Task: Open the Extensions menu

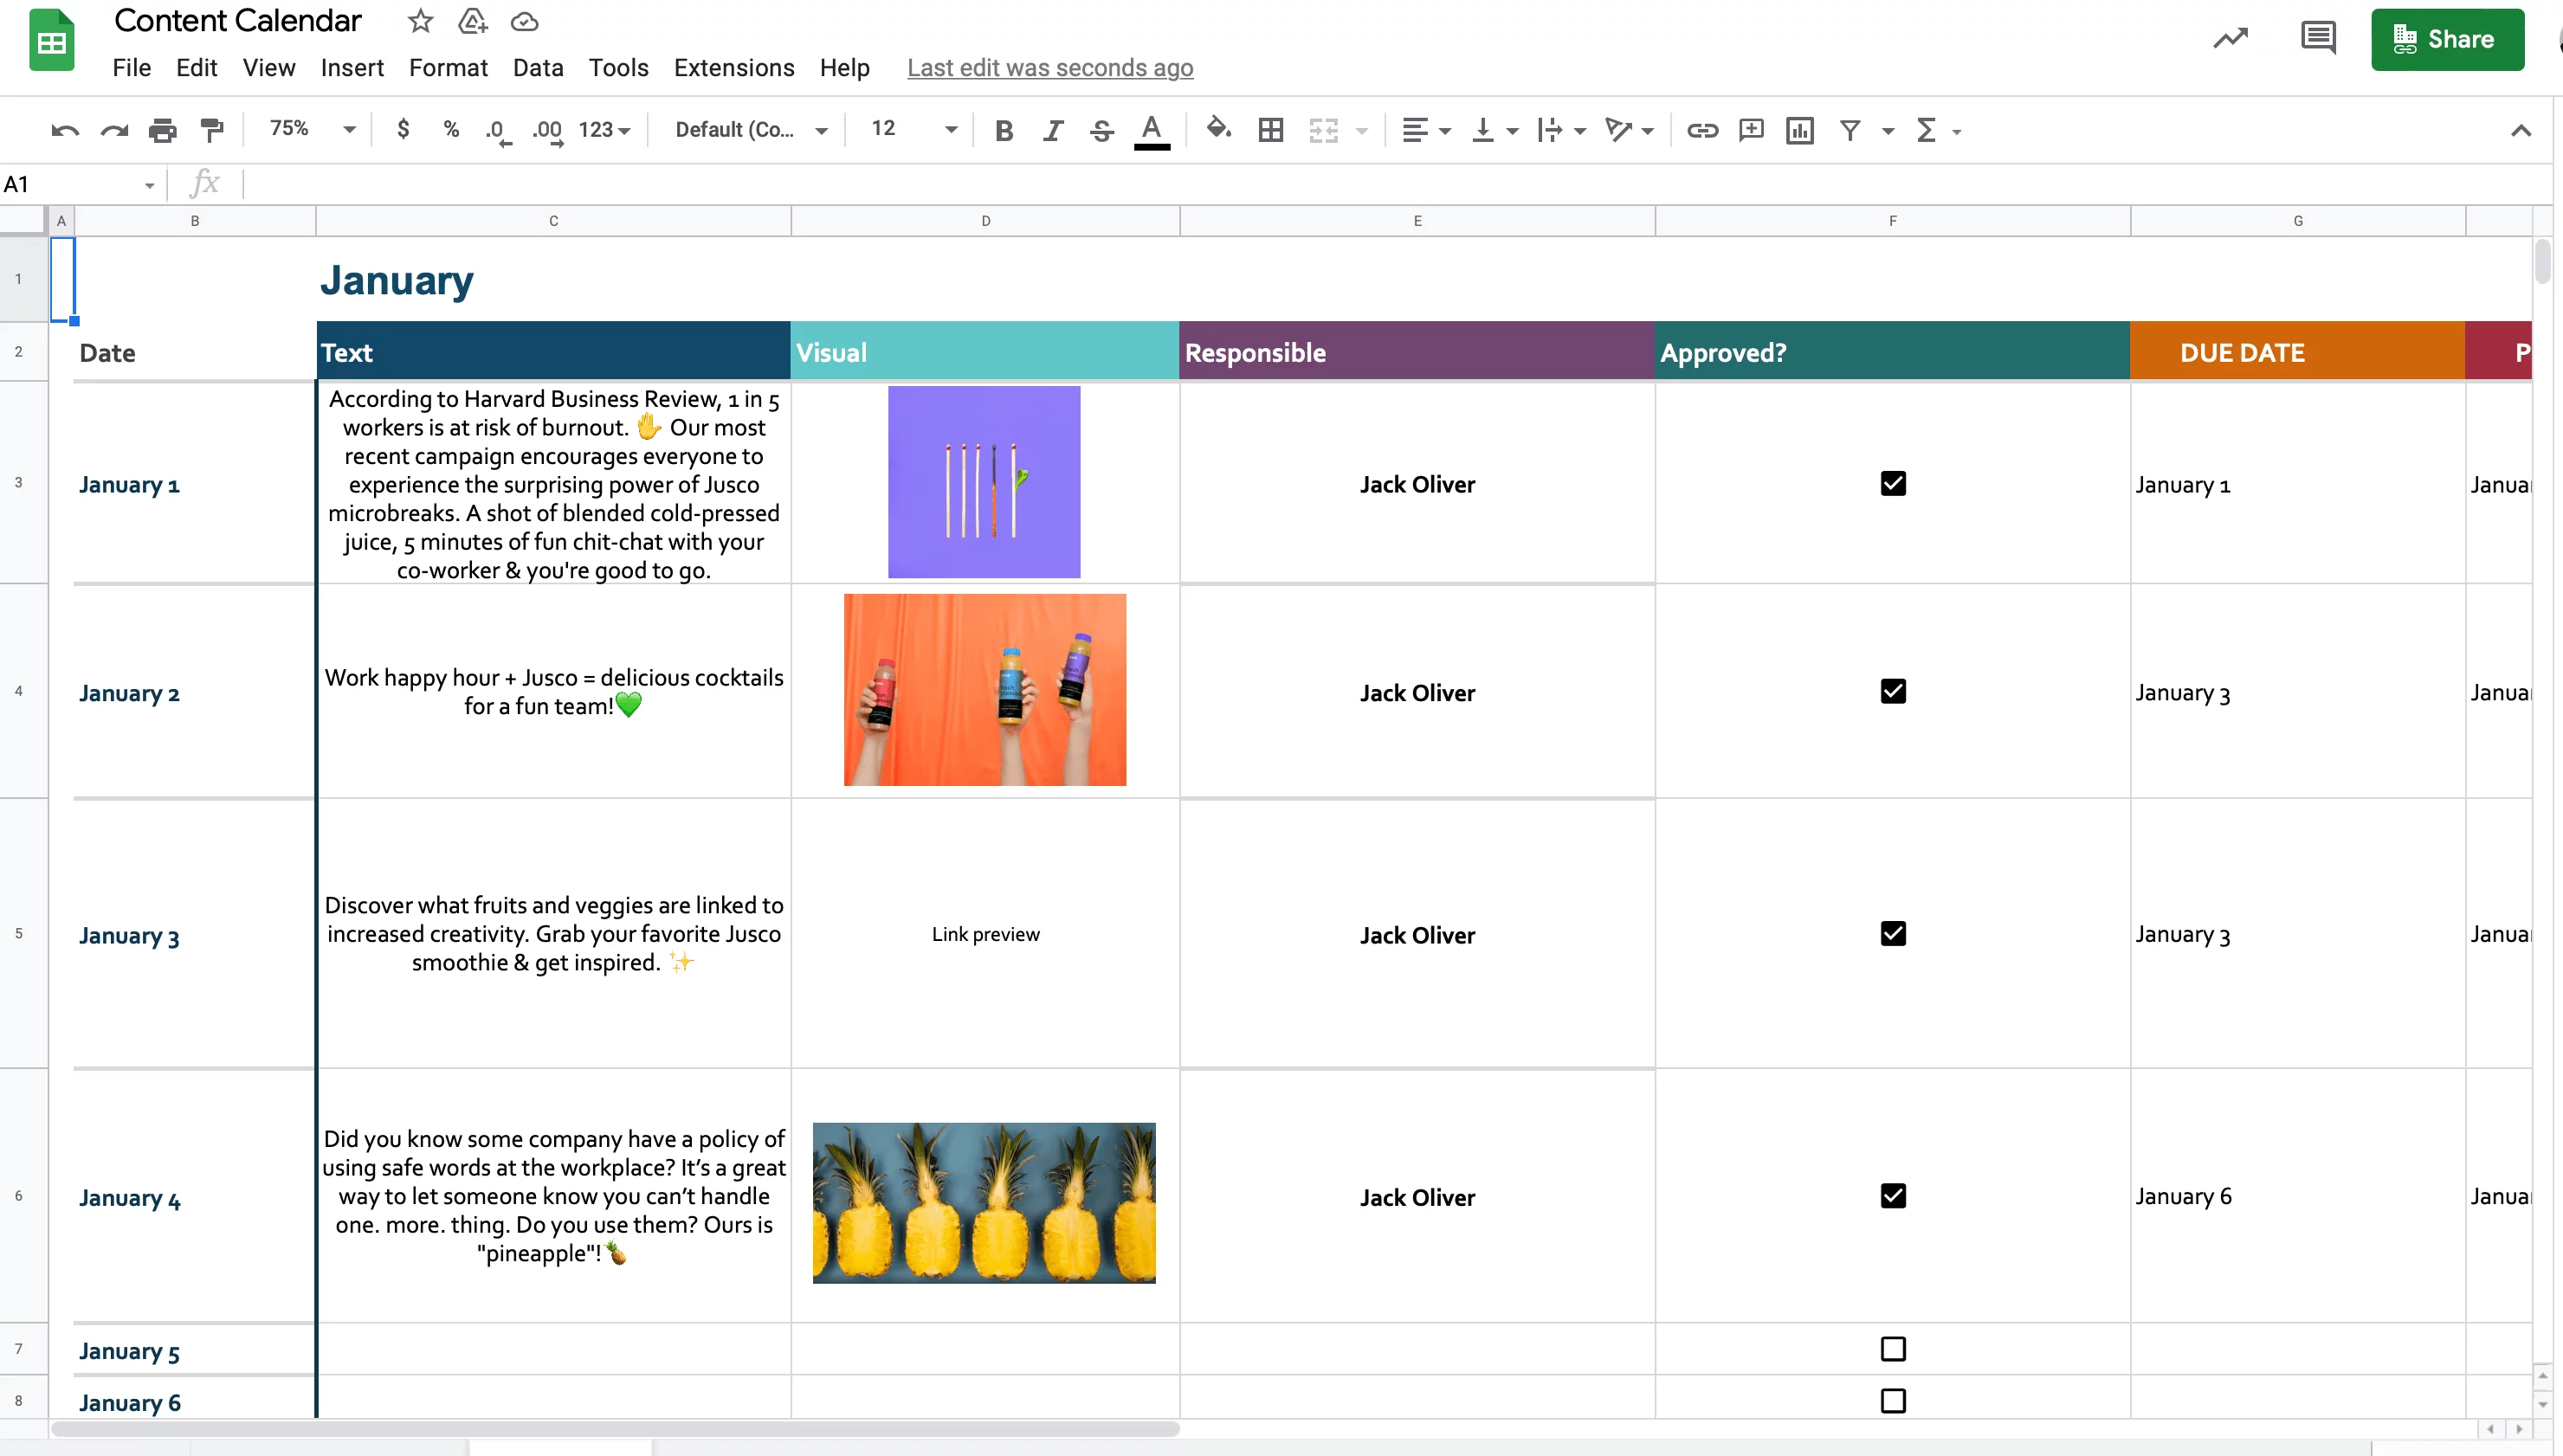Action: click(734, 67)
